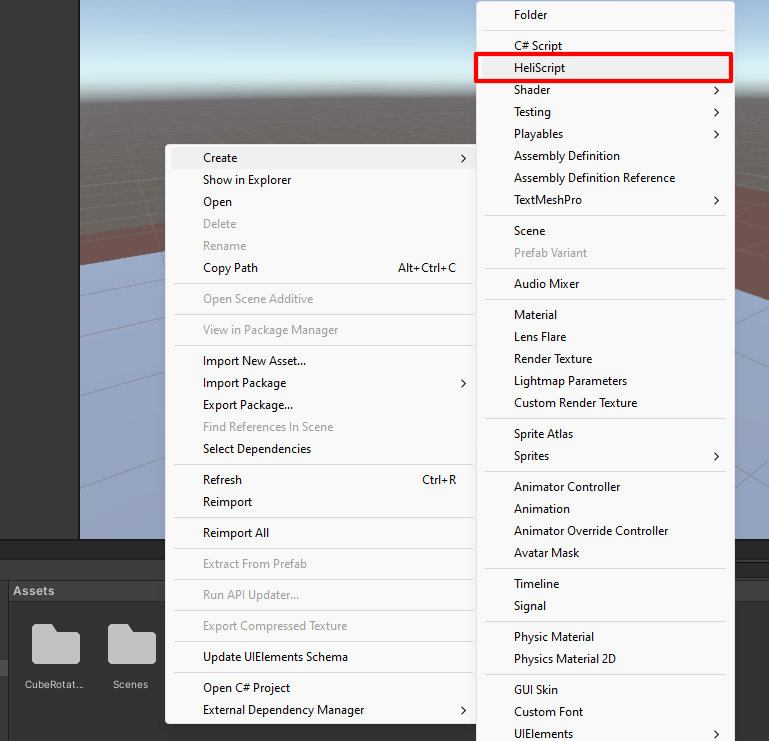Expand the Playables submenu
Screen dimensions: 769x741
(x=538, y=134)
